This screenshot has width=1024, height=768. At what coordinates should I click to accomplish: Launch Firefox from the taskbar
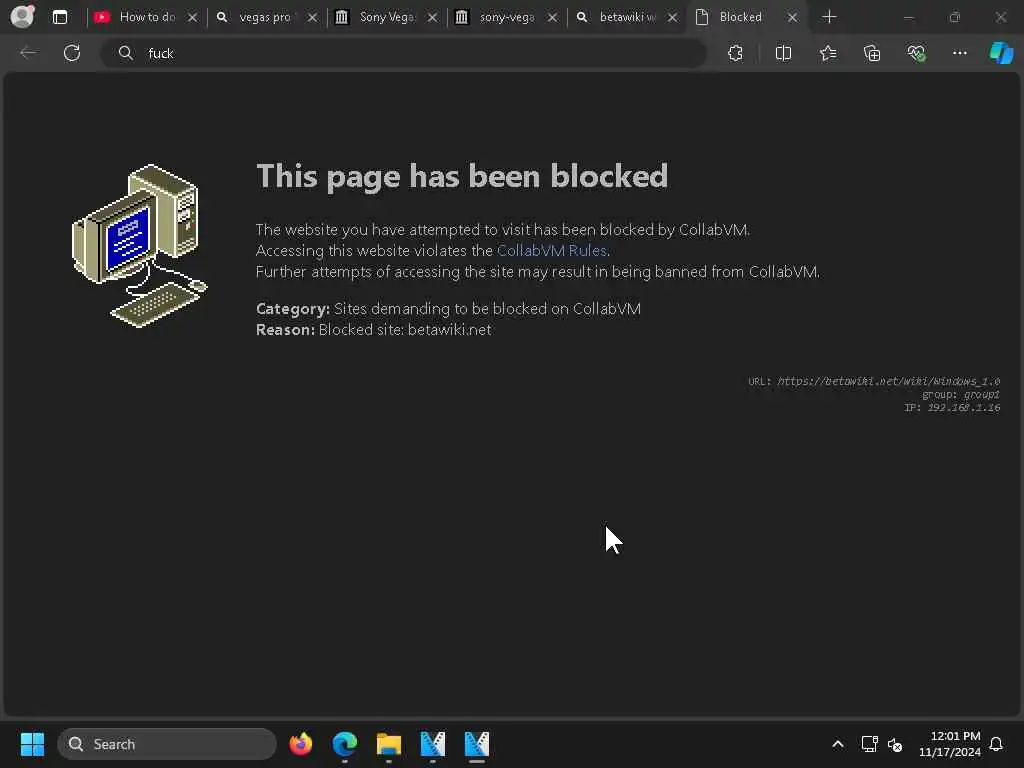[x=300, y=744]
